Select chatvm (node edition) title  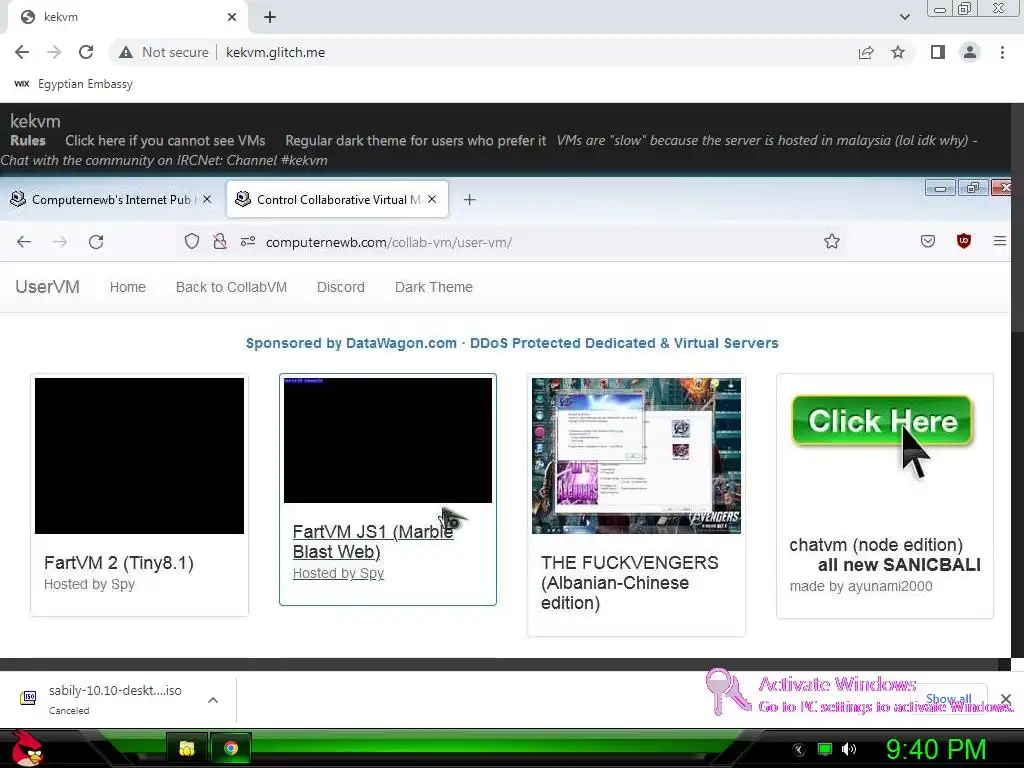(876, 545)
